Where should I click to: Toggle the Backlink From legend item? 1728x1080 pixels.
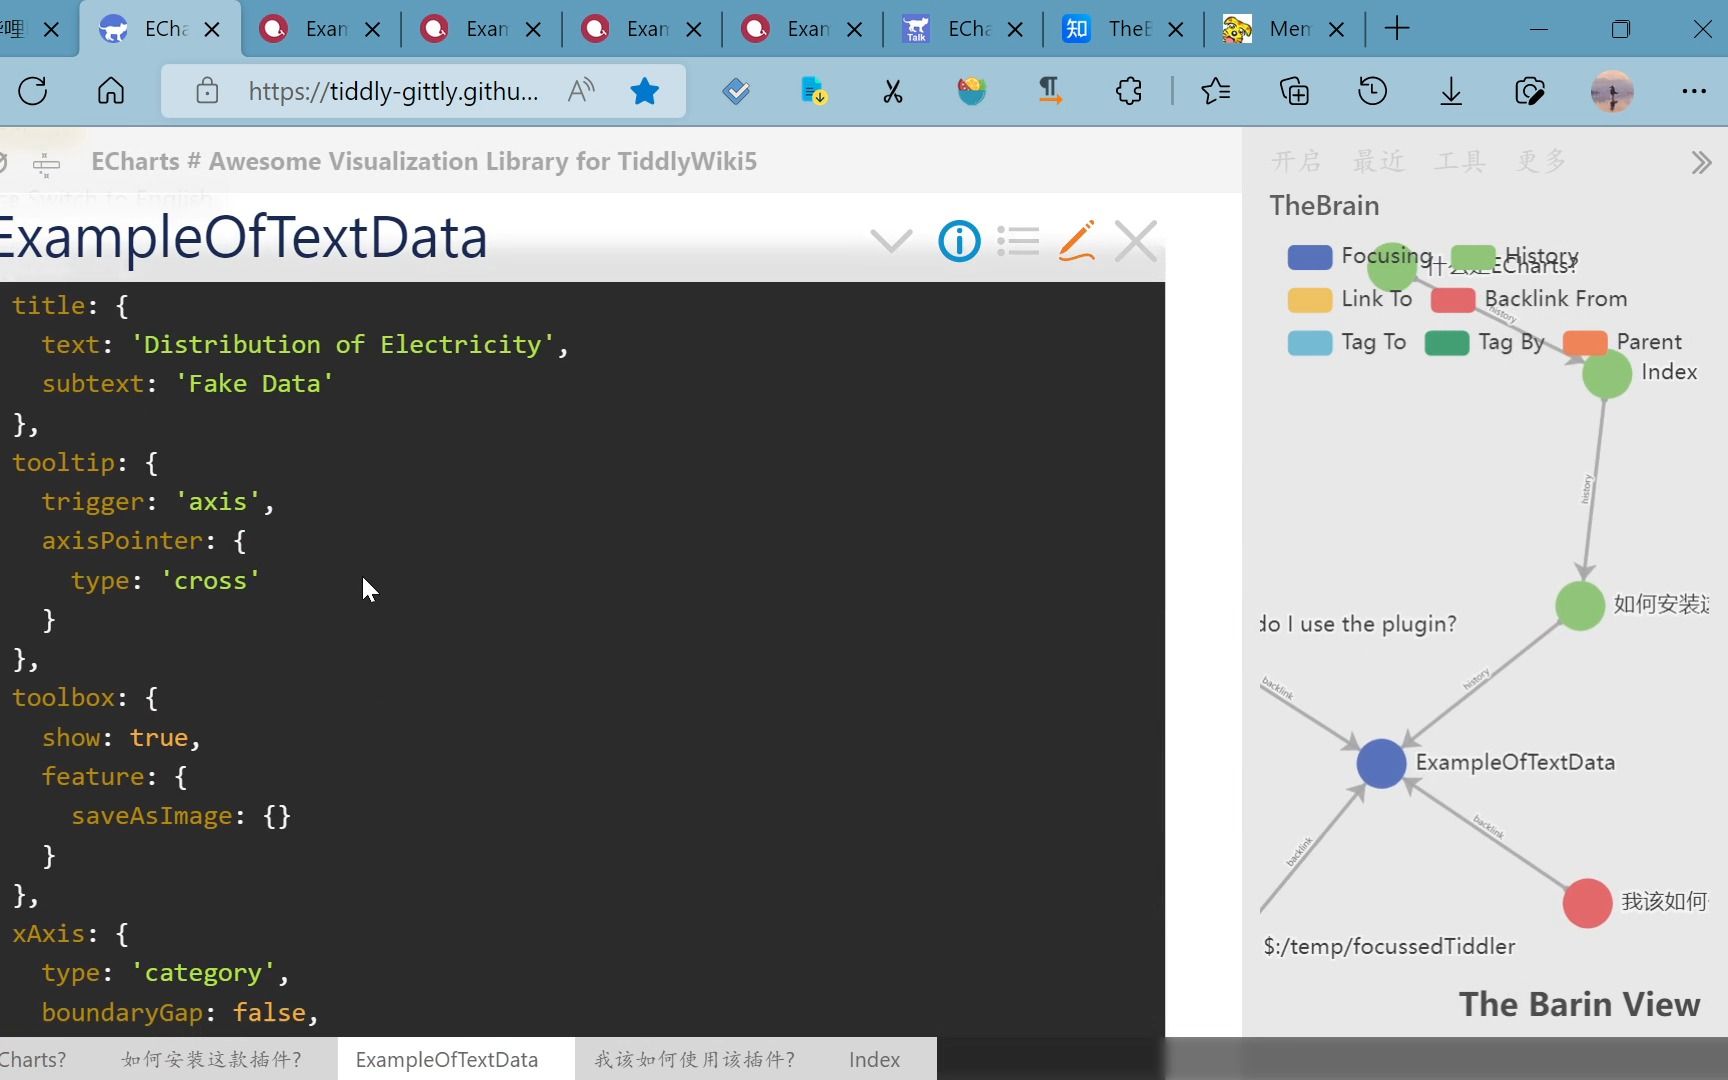(x=1529, y=299)
